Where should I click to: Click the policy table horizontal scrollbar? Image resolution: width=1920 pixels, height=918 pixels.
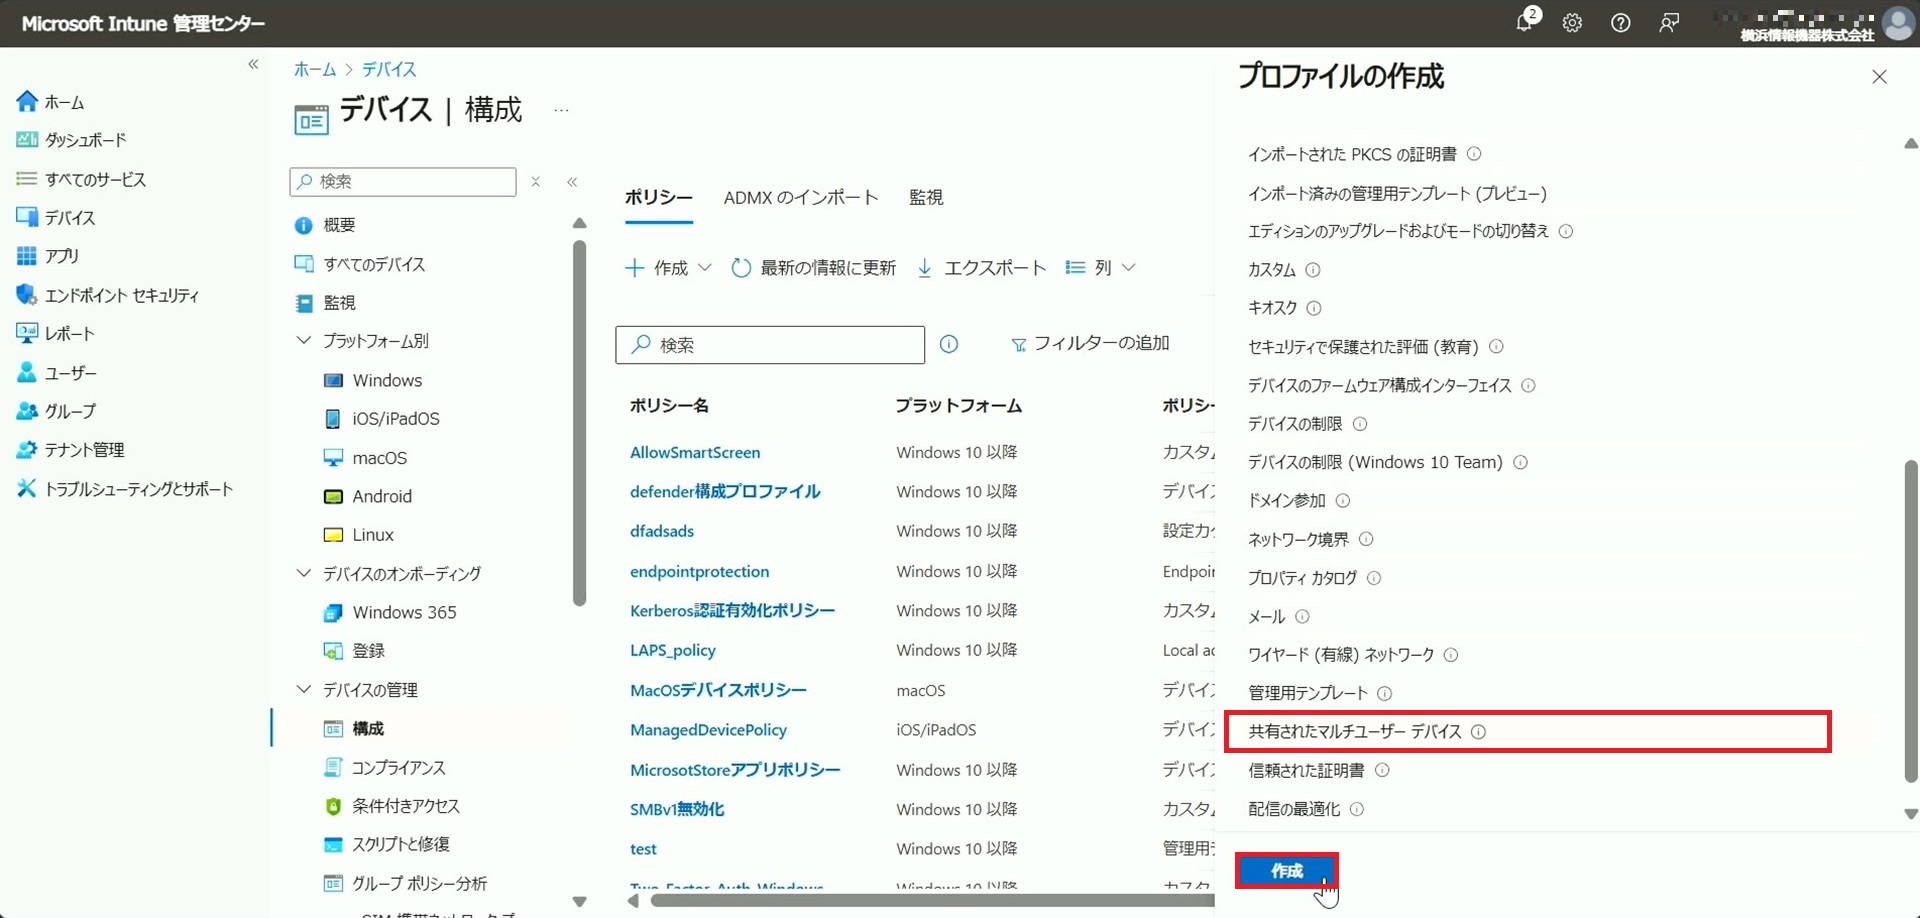(932, 901)
